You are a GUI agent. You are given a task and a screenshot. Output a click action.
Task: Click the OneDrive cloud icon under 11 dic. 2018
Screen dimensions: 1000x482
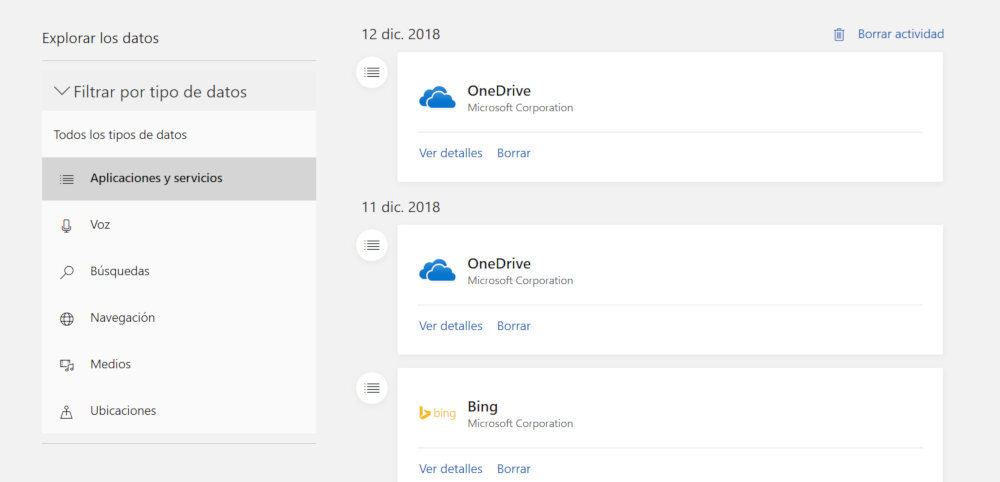pyautogui.click(x=437, y=271)
